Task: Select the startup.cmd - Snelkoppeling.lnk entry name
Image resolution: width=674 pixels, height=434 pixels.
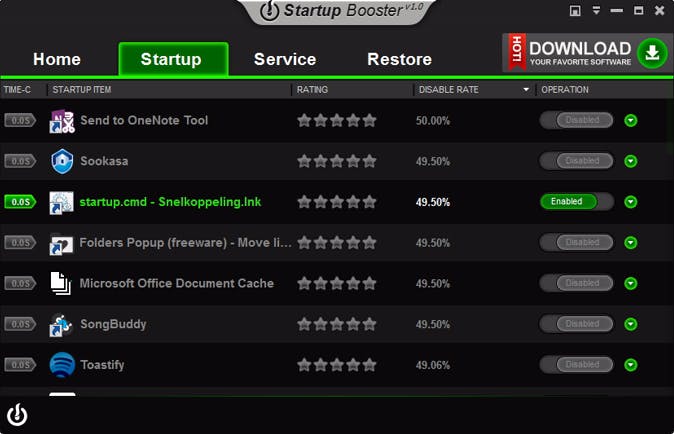Action: point(170,202)
